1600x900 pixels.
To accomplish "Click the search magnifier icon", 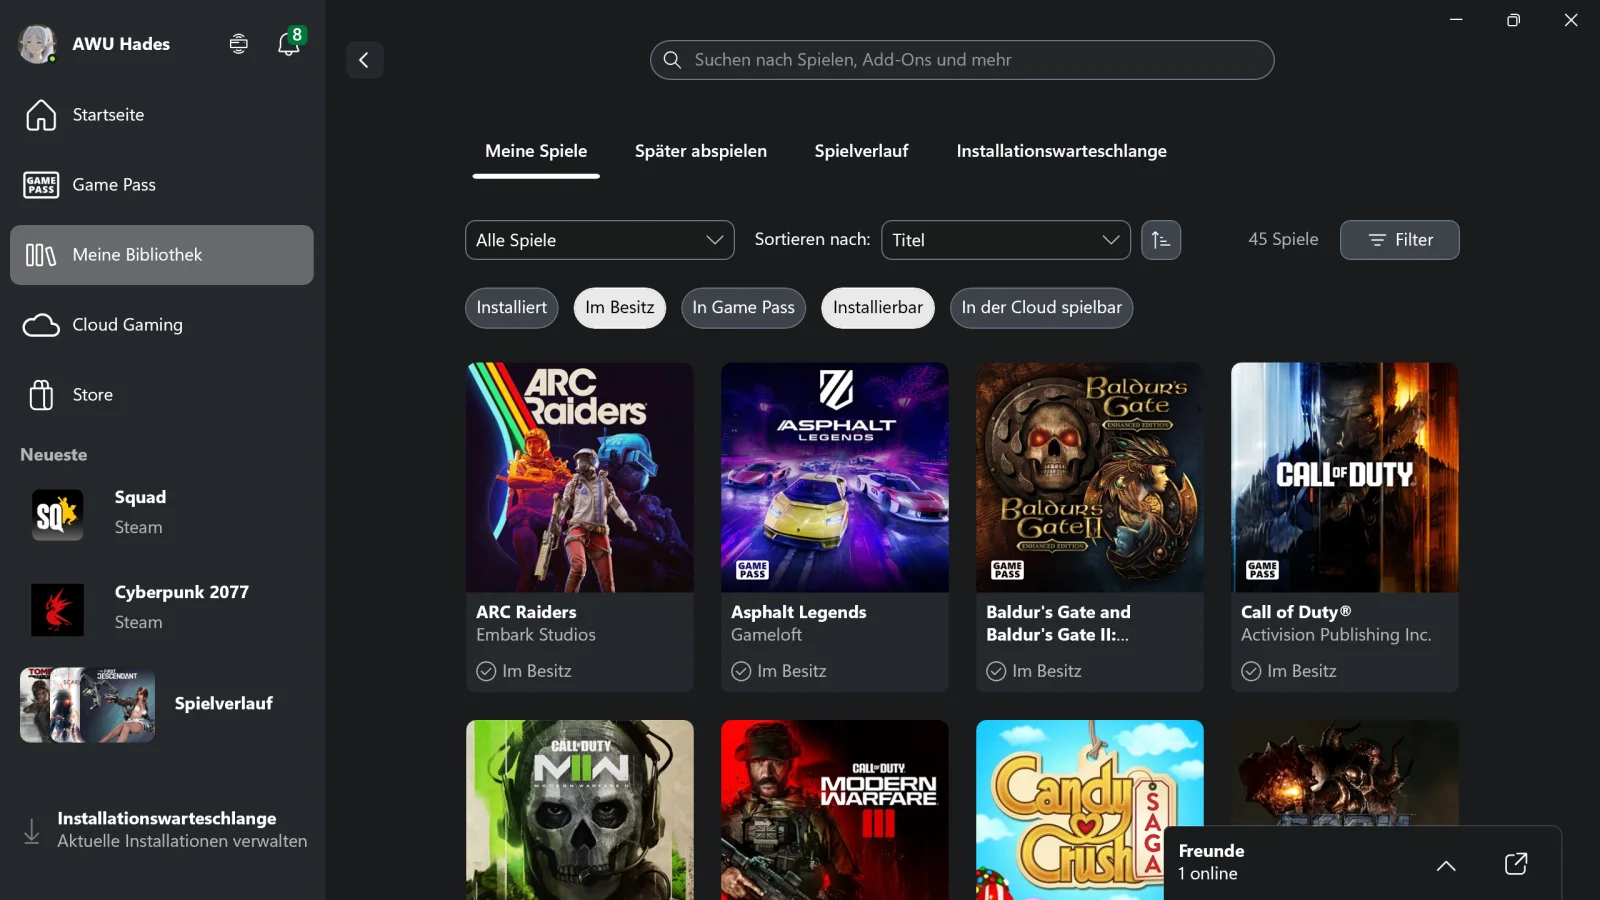I will pos(672,60).
